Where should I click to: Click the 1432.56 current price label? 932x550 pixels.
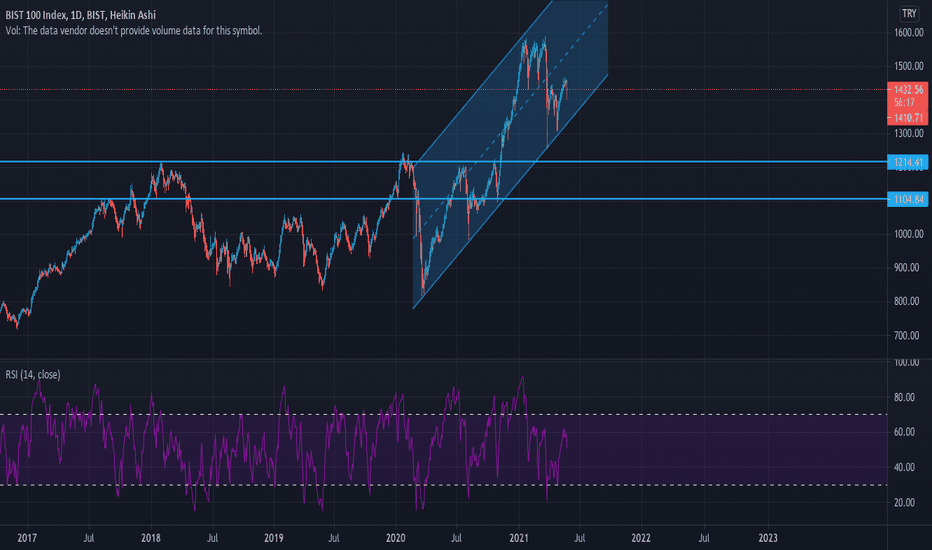[x=909, y=89]
